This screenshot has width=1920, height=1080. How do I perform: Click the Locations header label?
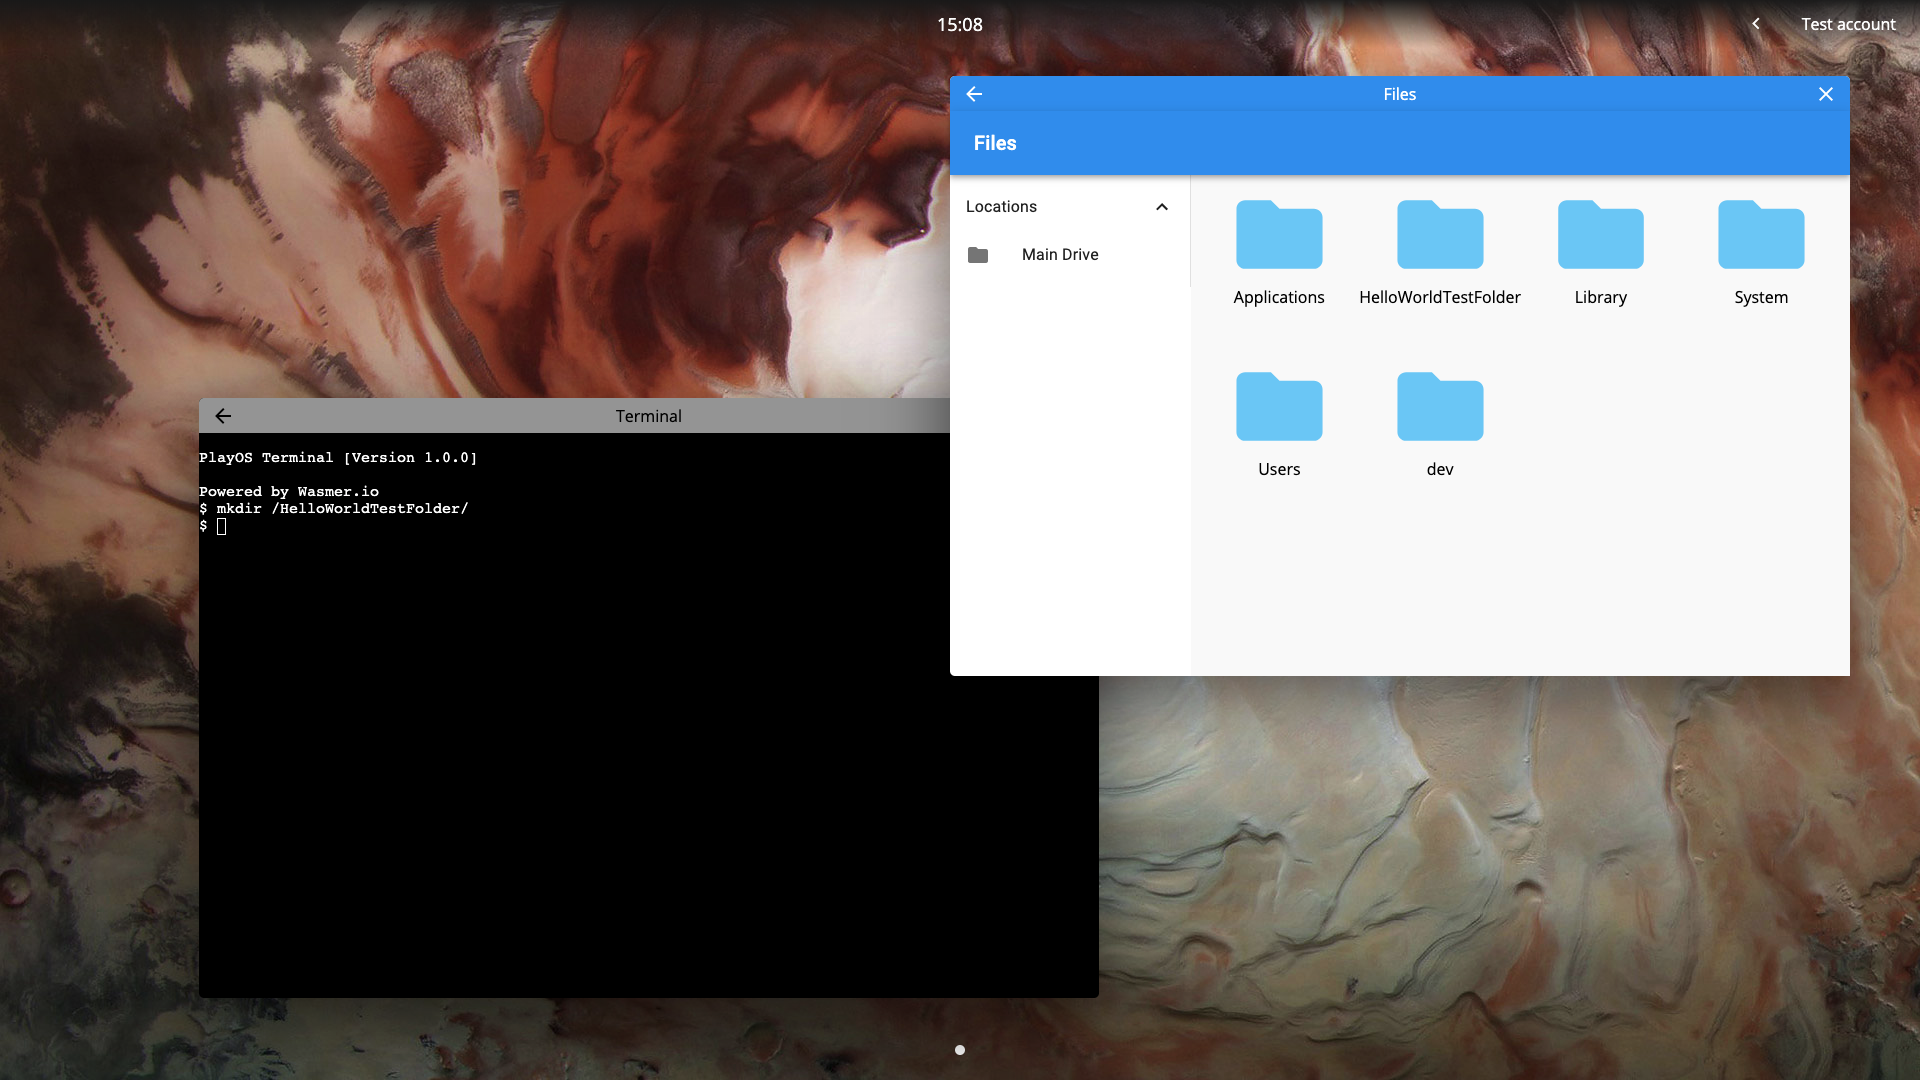pos(1001,207)
